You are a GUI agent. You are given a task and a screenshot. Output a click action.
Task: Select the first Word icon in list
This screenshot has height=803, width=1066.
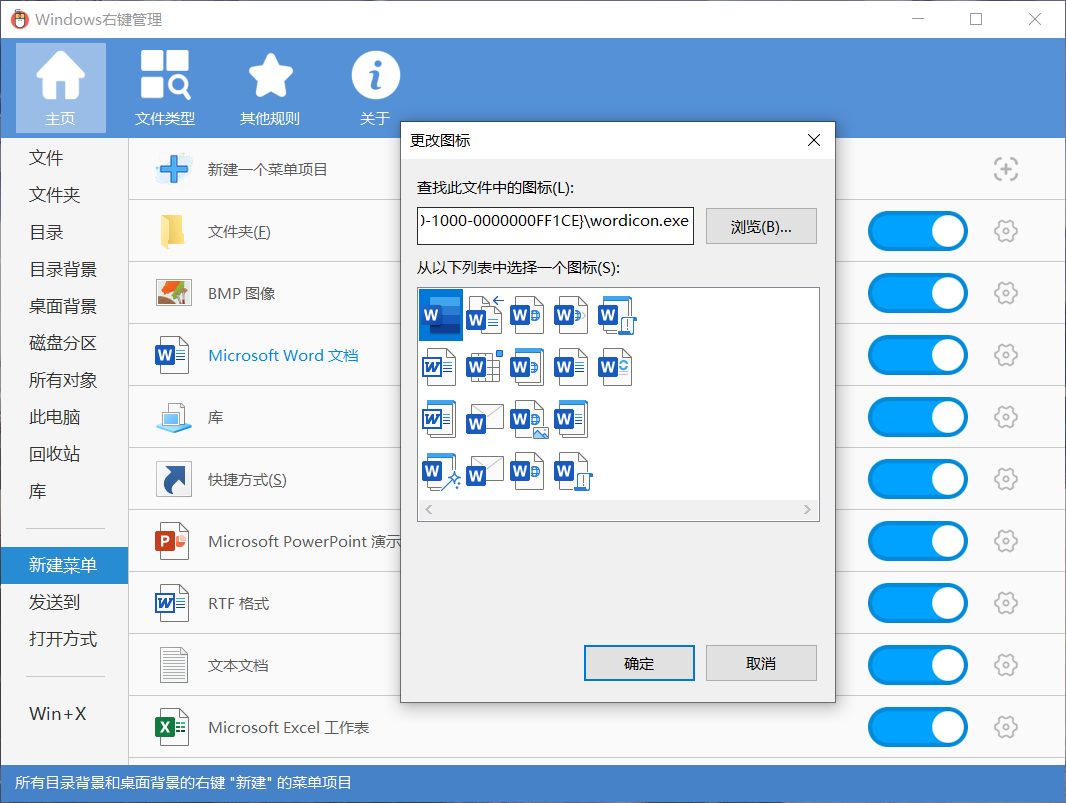tap(440, 315)
